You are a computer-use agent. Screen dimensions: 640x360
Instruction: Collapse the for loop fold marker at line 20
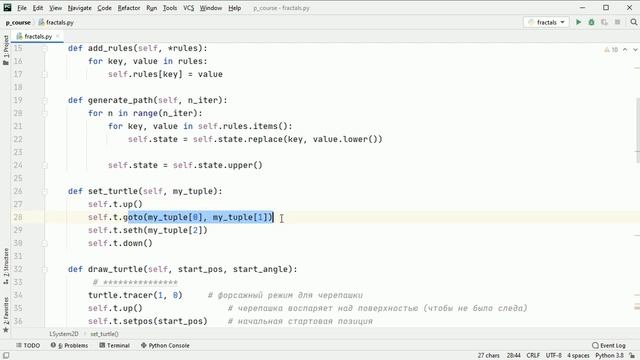[x=44, y=113]
